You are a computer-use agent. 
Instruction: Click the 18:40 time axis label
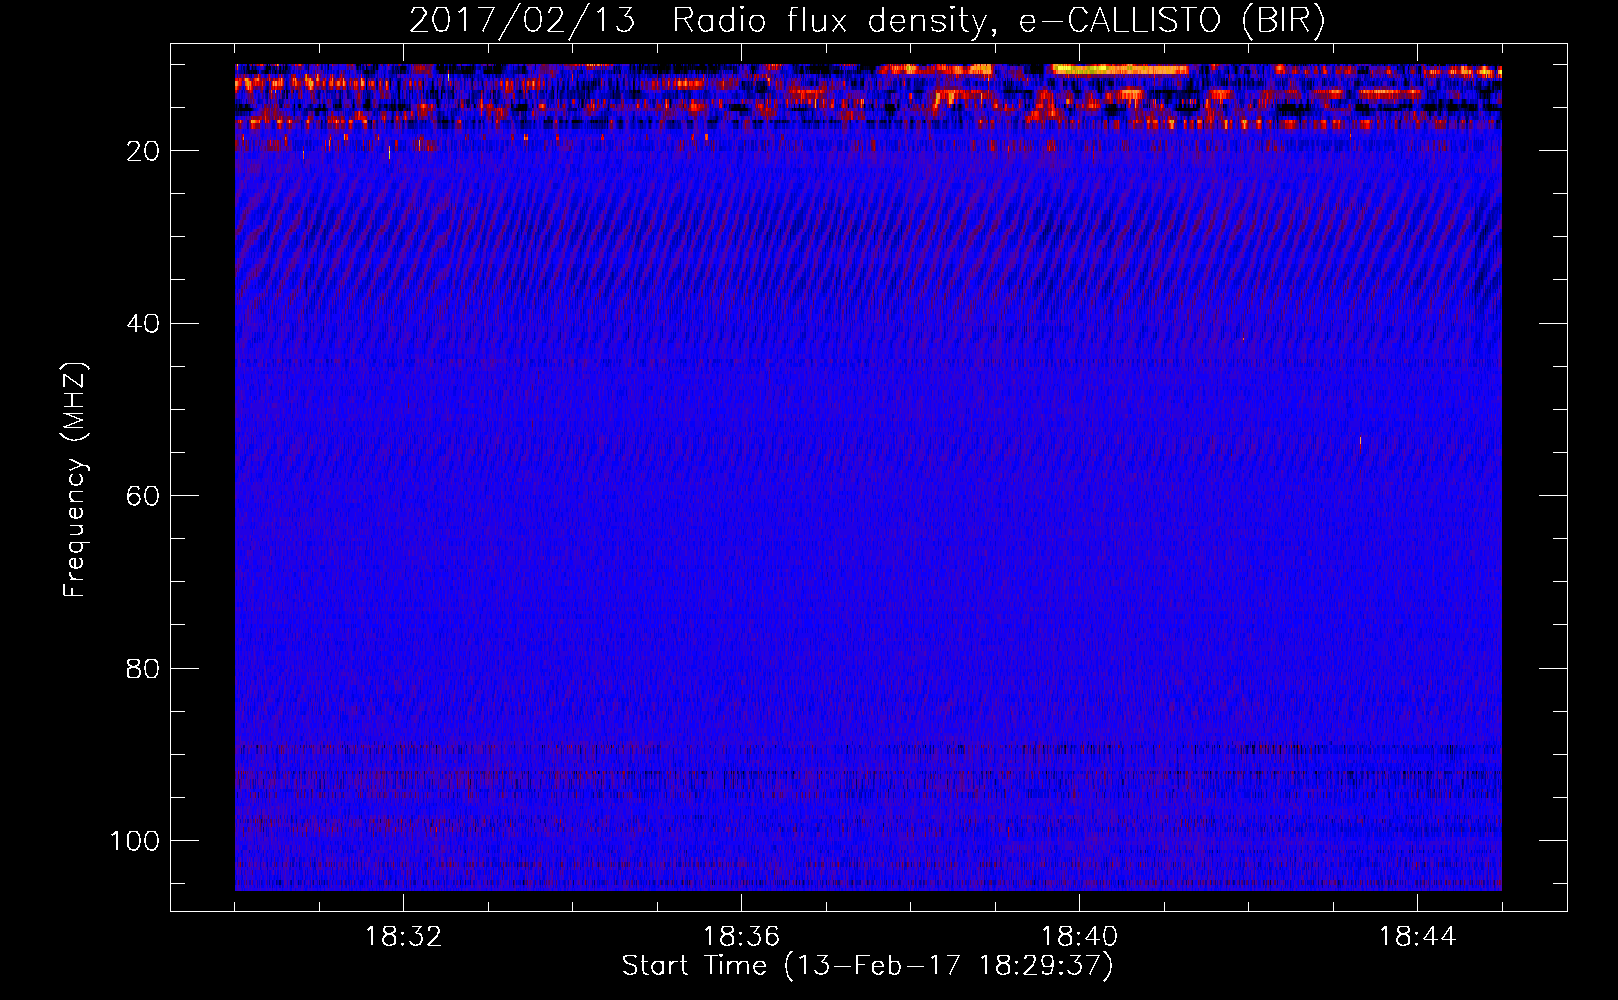[1079, 937]
